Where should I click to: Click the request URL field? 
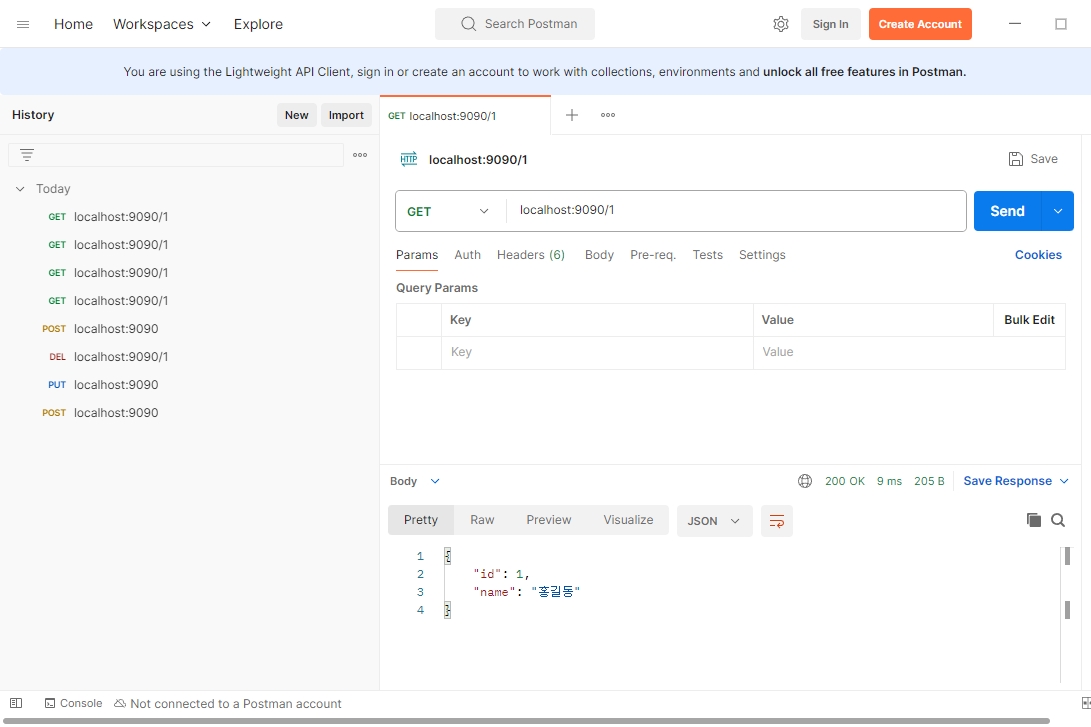pyautogui.click(x=736, y=210)
